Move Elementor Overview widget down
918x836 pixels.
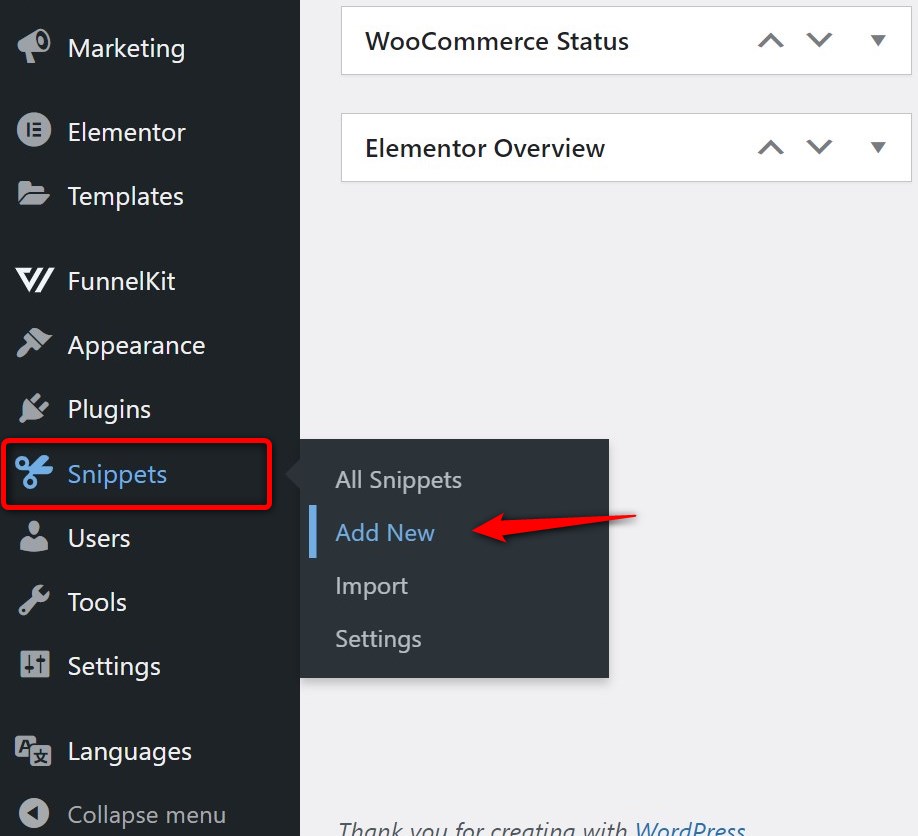820,148
